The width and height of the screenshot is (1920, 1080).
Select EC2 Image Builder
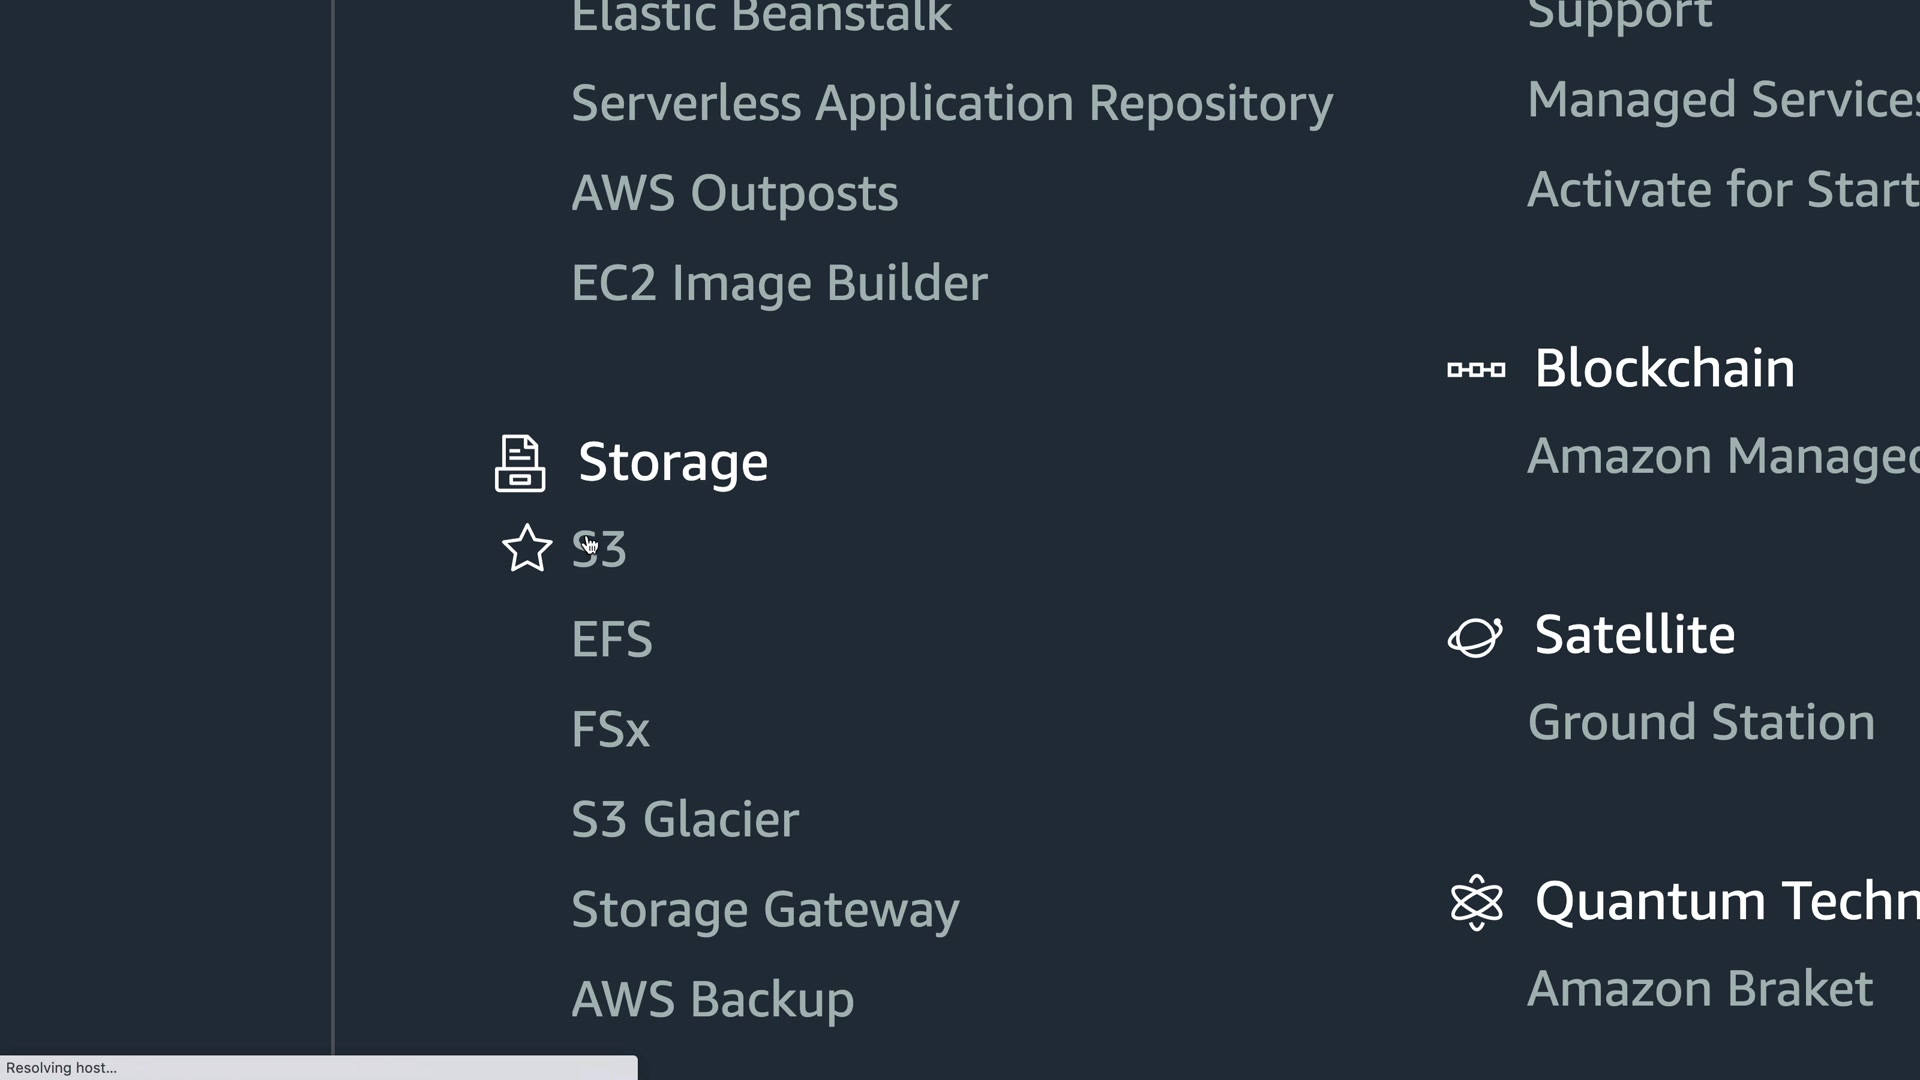(779, 284)
